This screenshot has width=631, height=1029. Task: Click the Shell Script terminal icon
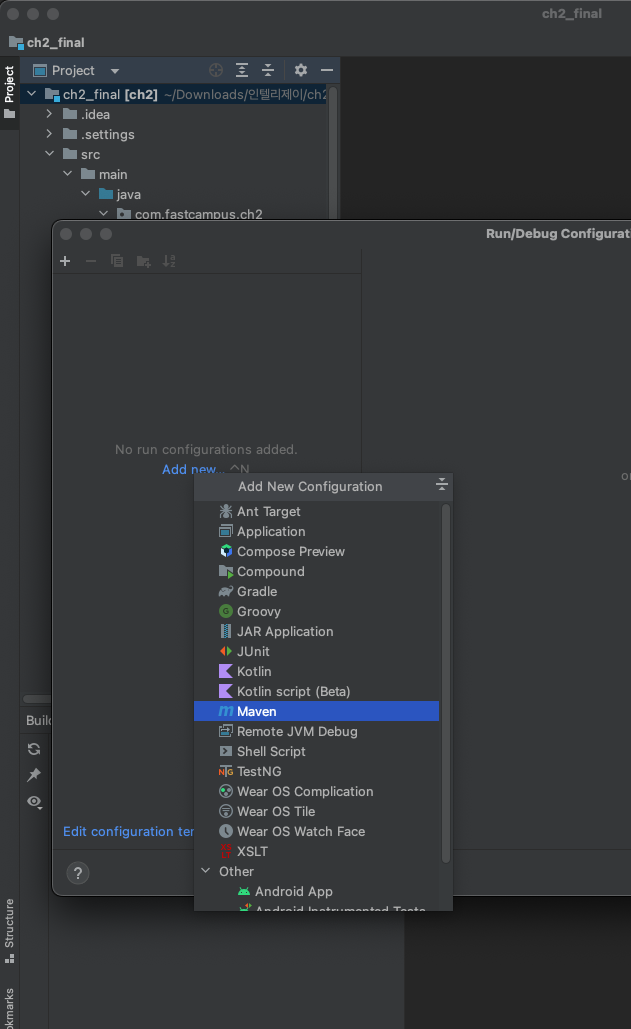tap(226, 751)
